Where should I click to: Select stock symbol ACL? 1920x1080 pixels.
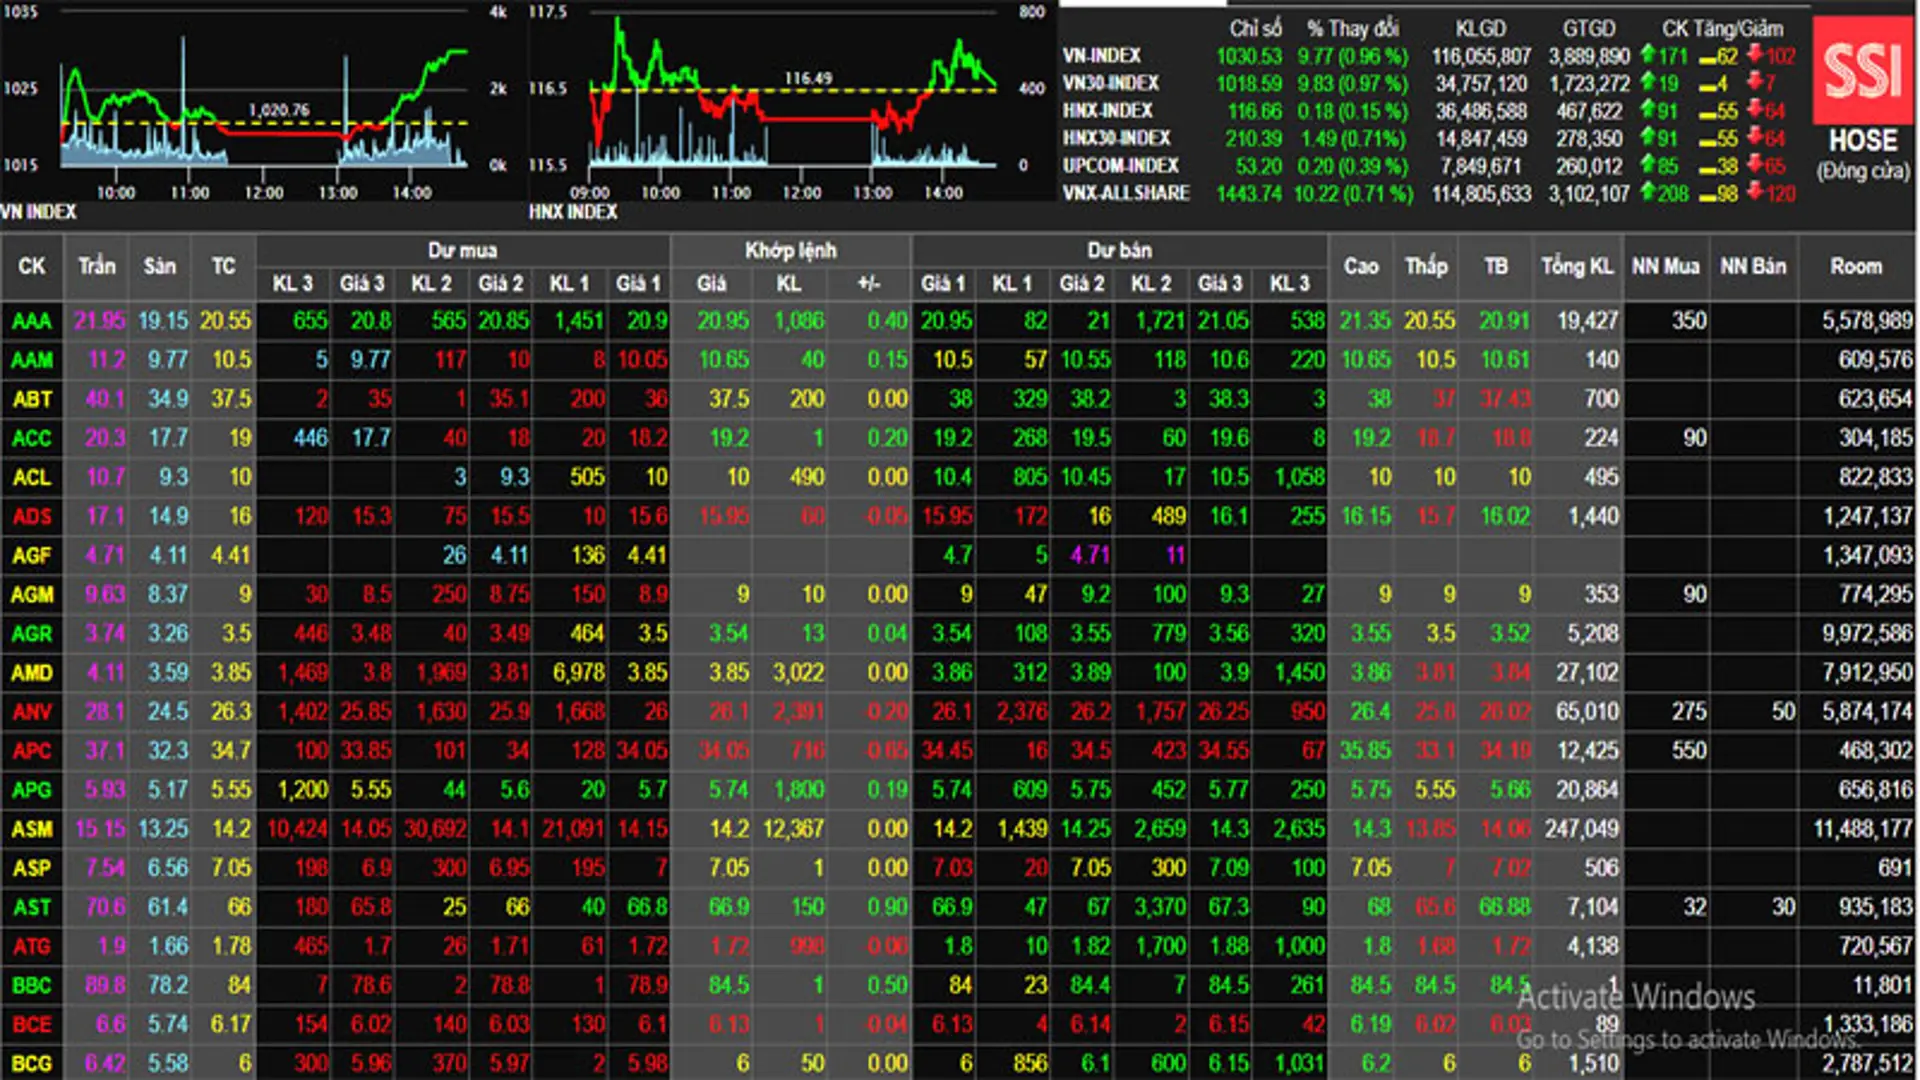pyautogui.click(x=31, y=477)
